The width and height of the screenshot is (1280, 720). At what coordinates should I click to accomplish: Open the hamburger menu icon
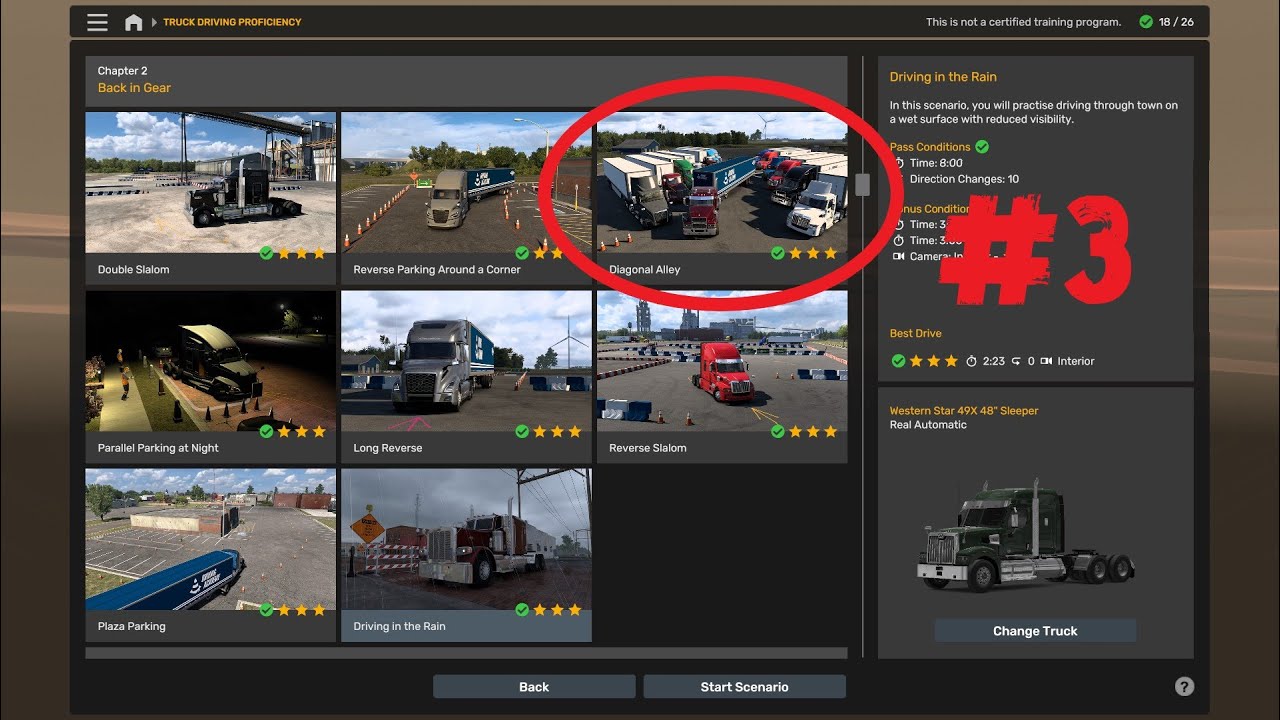coord(97,22)
